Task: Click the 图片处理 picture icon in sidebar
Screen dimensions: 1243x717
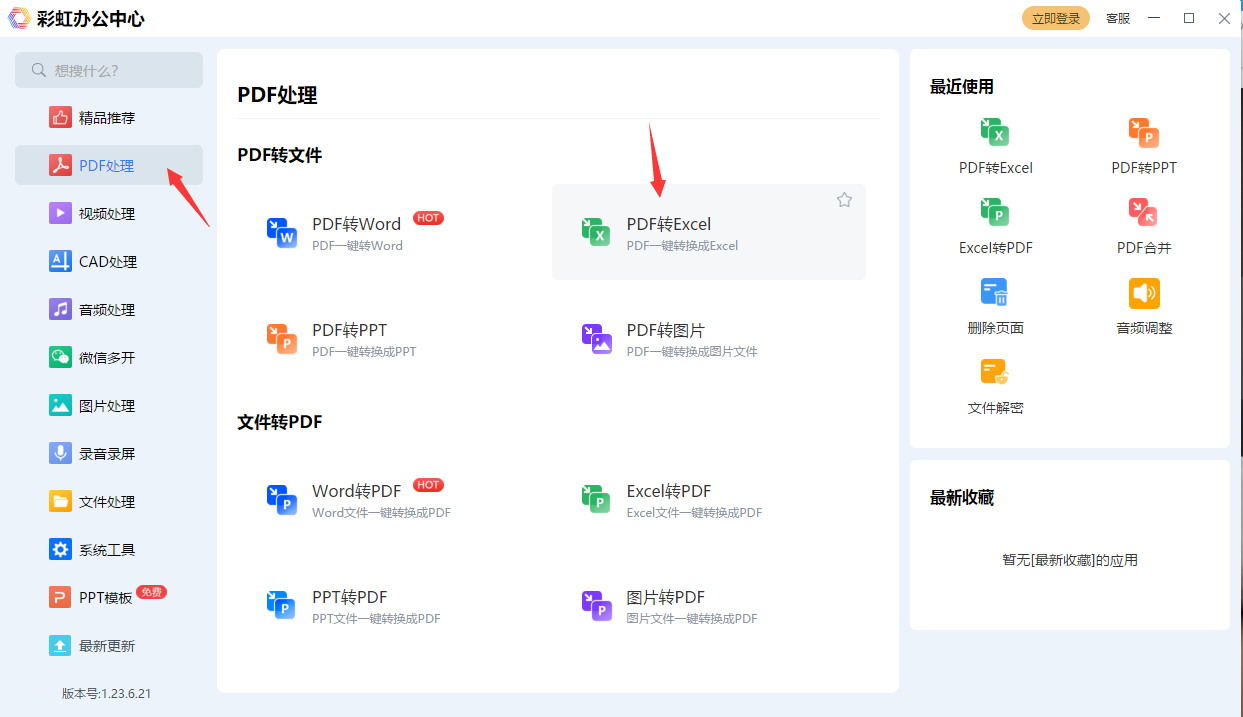Action: (x=60, y=406)
